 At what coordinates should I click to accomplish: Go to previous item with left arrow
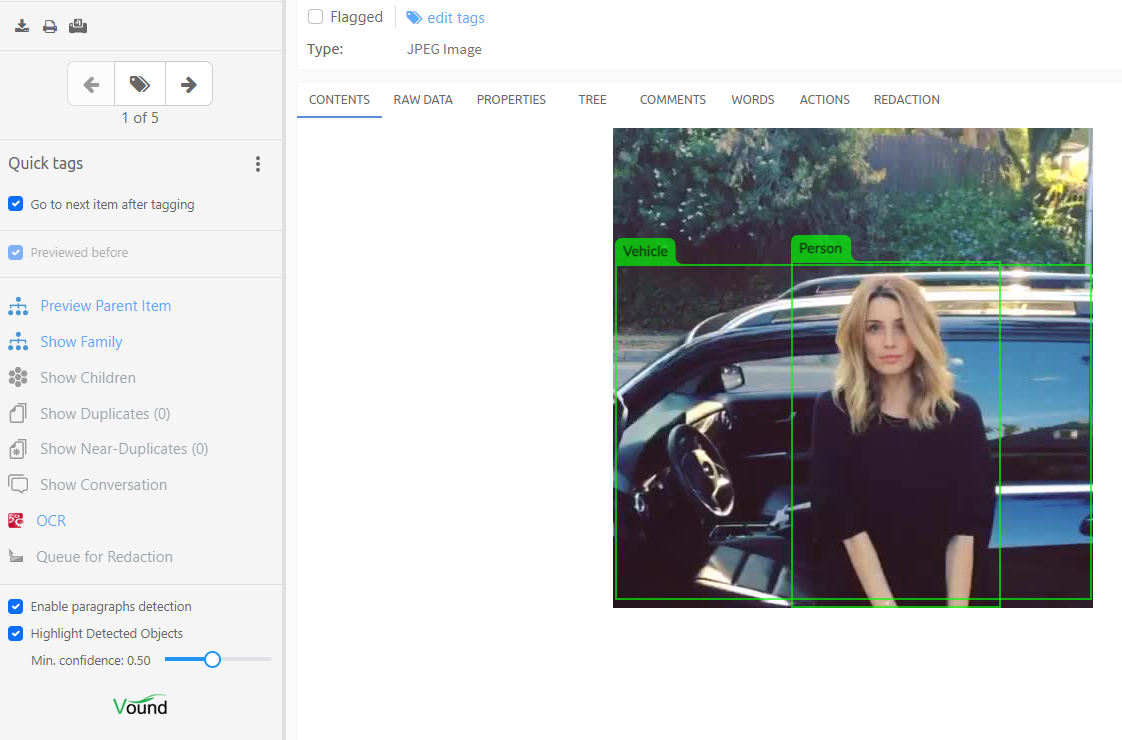(91, 85)
